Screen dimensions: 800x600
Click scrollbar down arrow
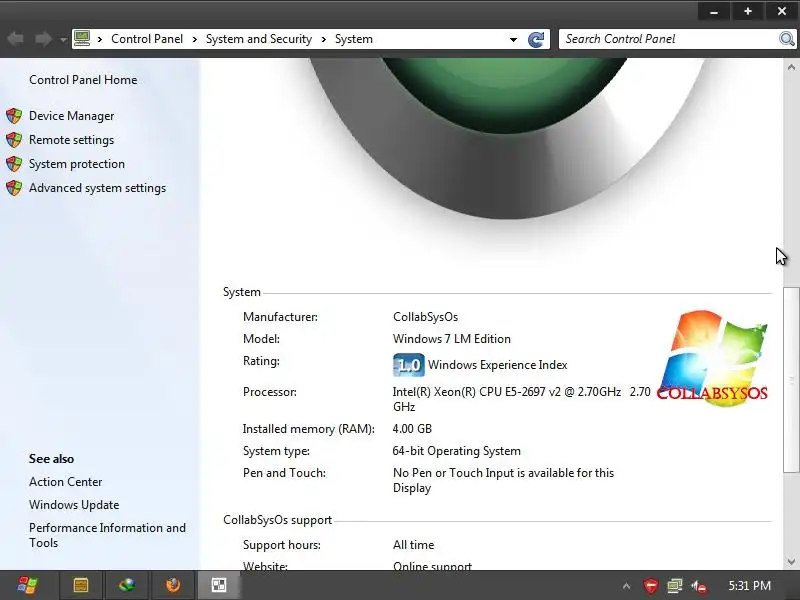[791, 561]
